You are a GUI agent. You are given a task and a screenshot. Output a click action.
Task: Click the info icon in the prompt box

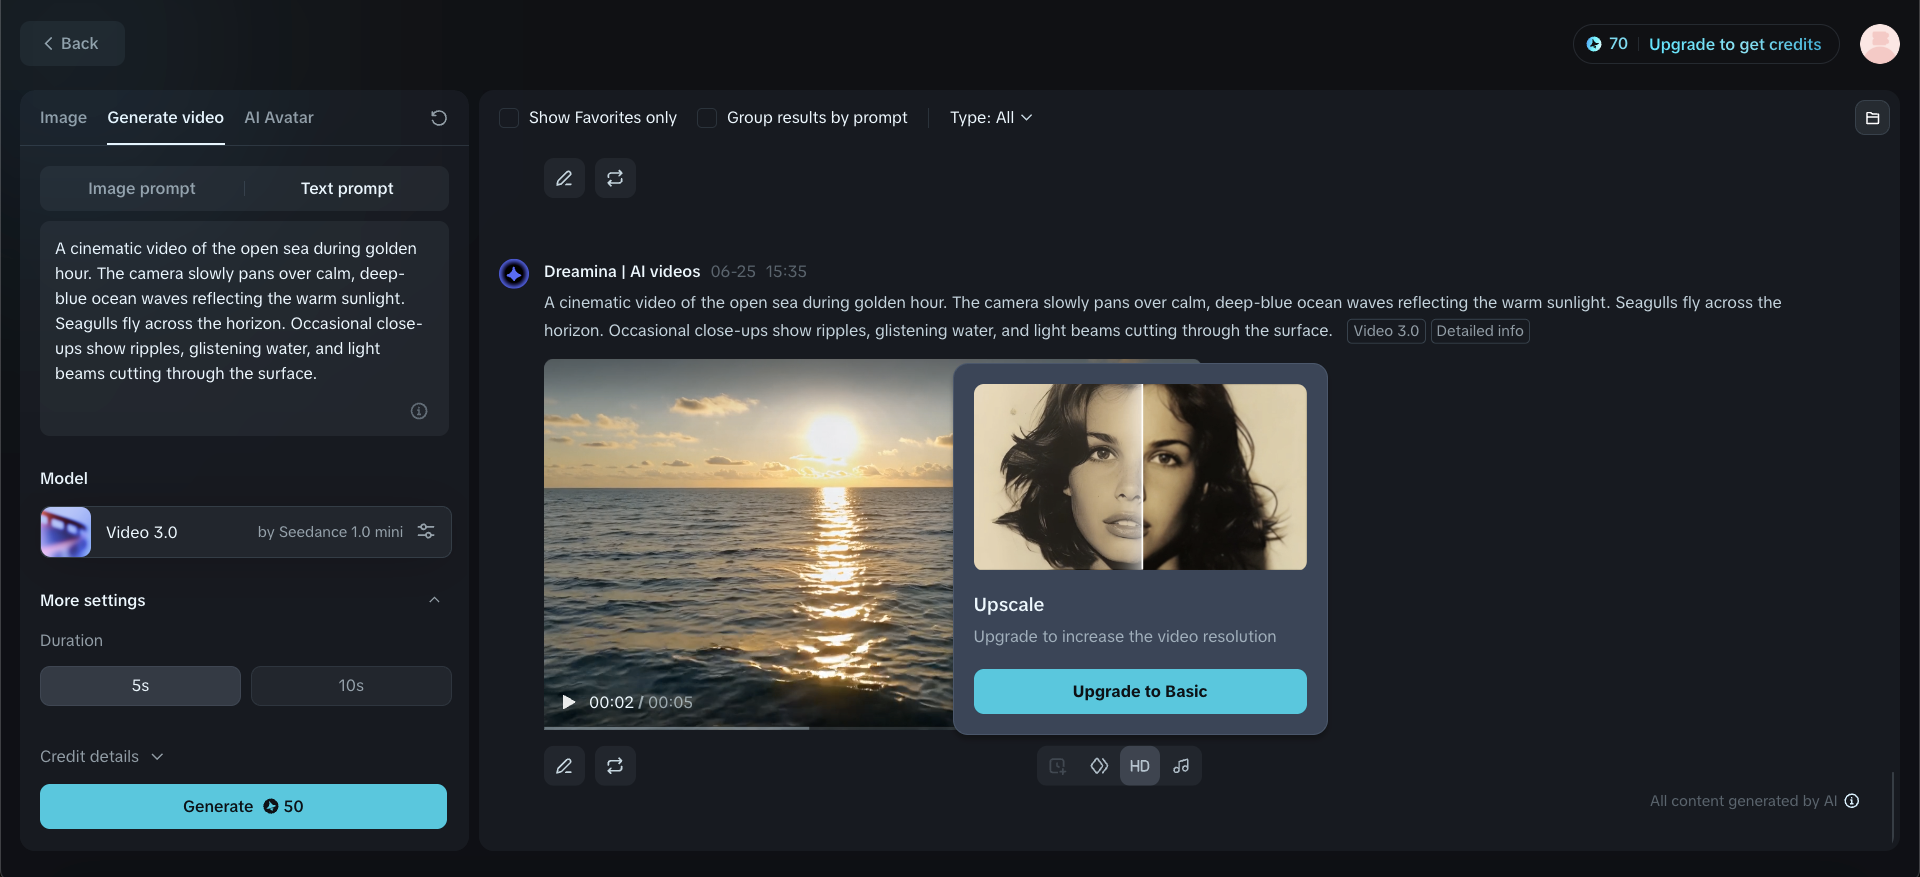[x=419, y=411]
